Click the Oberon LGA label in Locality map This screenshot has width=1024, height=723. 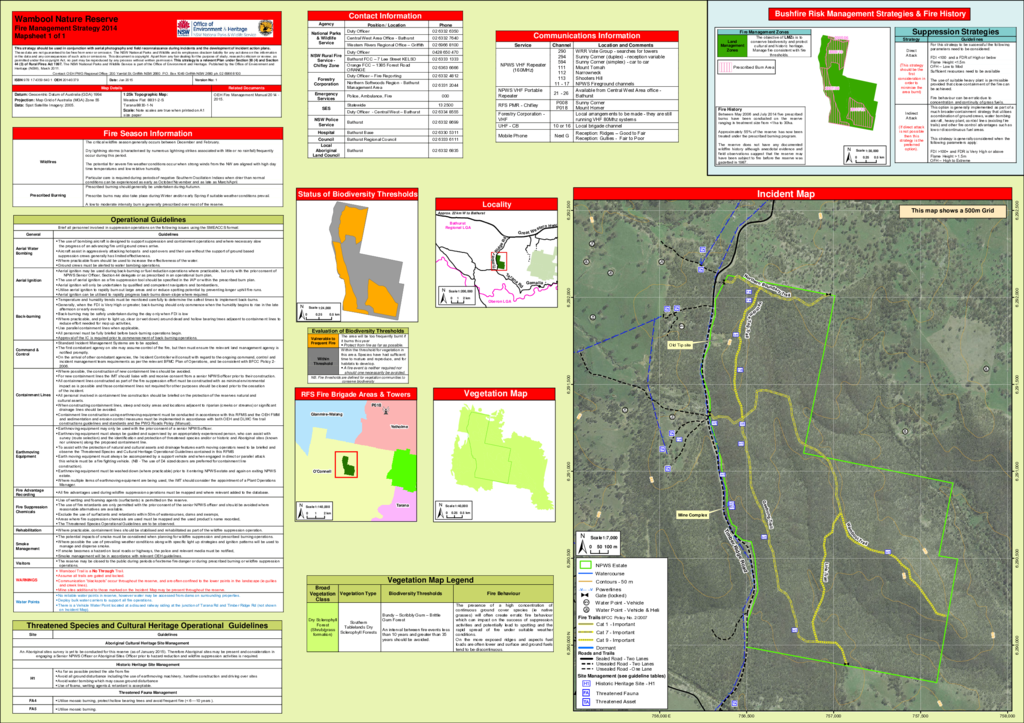pyautogui.click(x=499, y=301)
